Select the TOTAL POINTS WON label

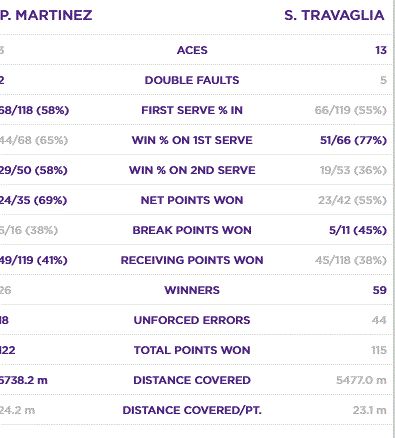pos(192,350)
